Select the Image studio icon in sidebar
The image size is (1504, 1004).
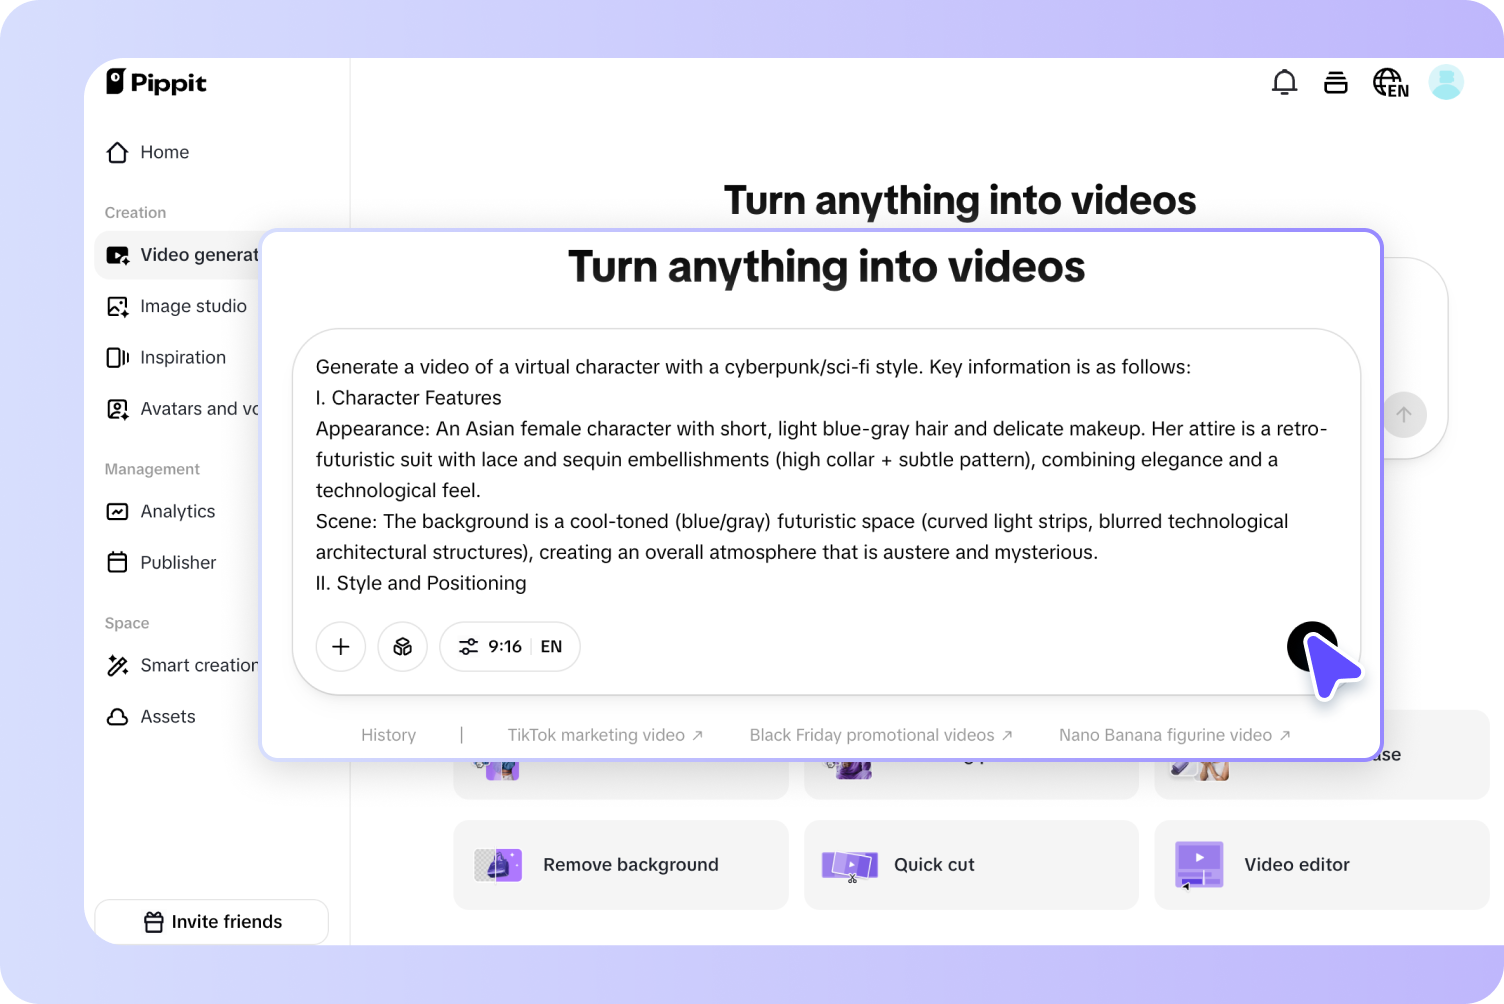tap(117, 306)
